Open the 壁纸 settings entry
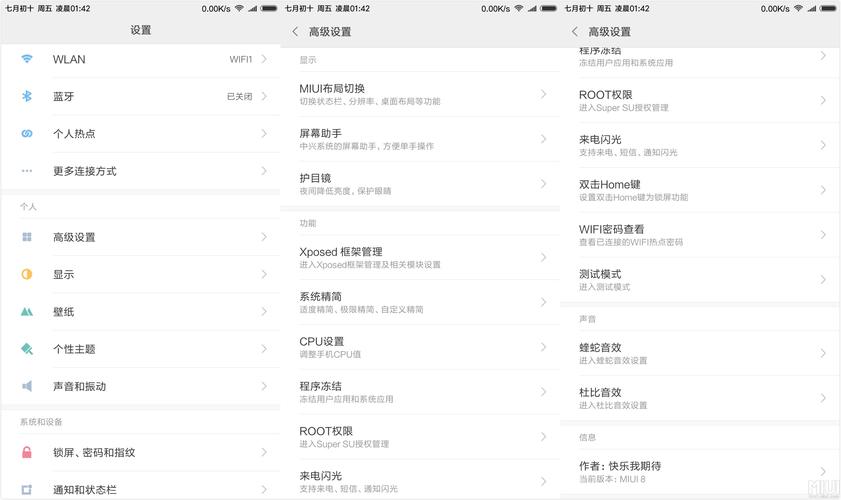 coord(141,312)
